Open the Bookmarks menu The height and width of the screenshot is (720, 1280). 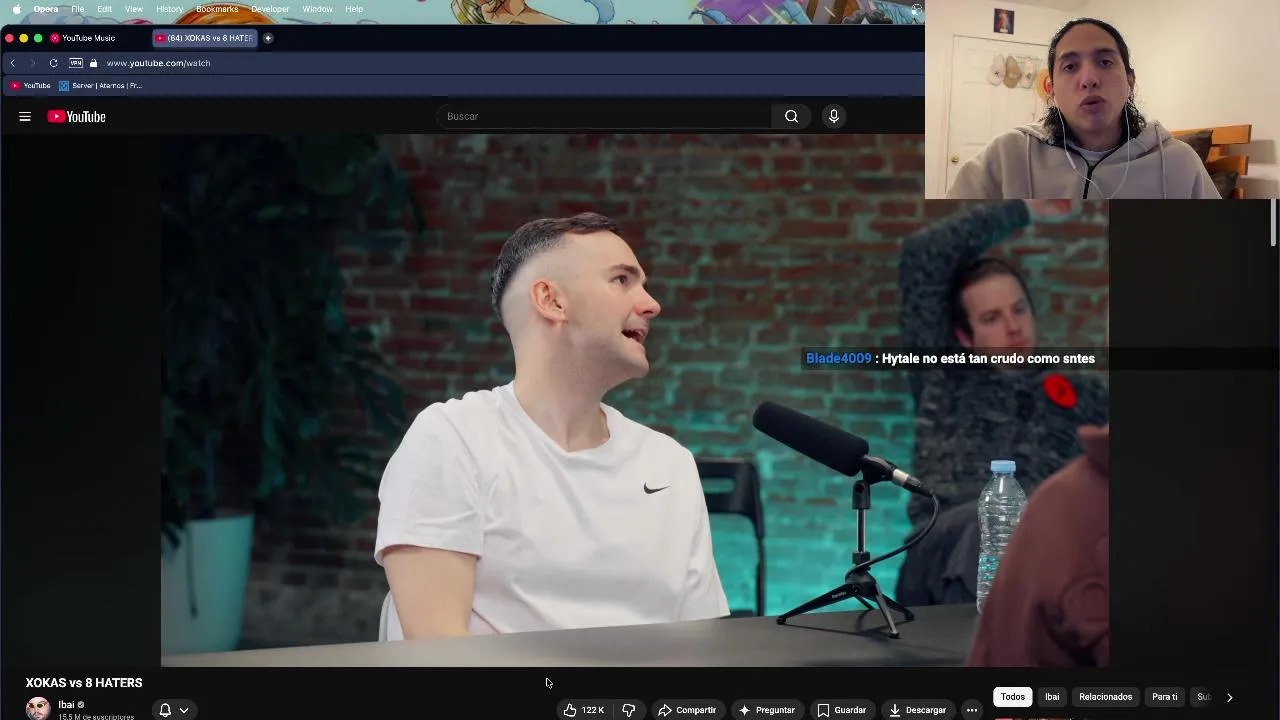(217, 9)
